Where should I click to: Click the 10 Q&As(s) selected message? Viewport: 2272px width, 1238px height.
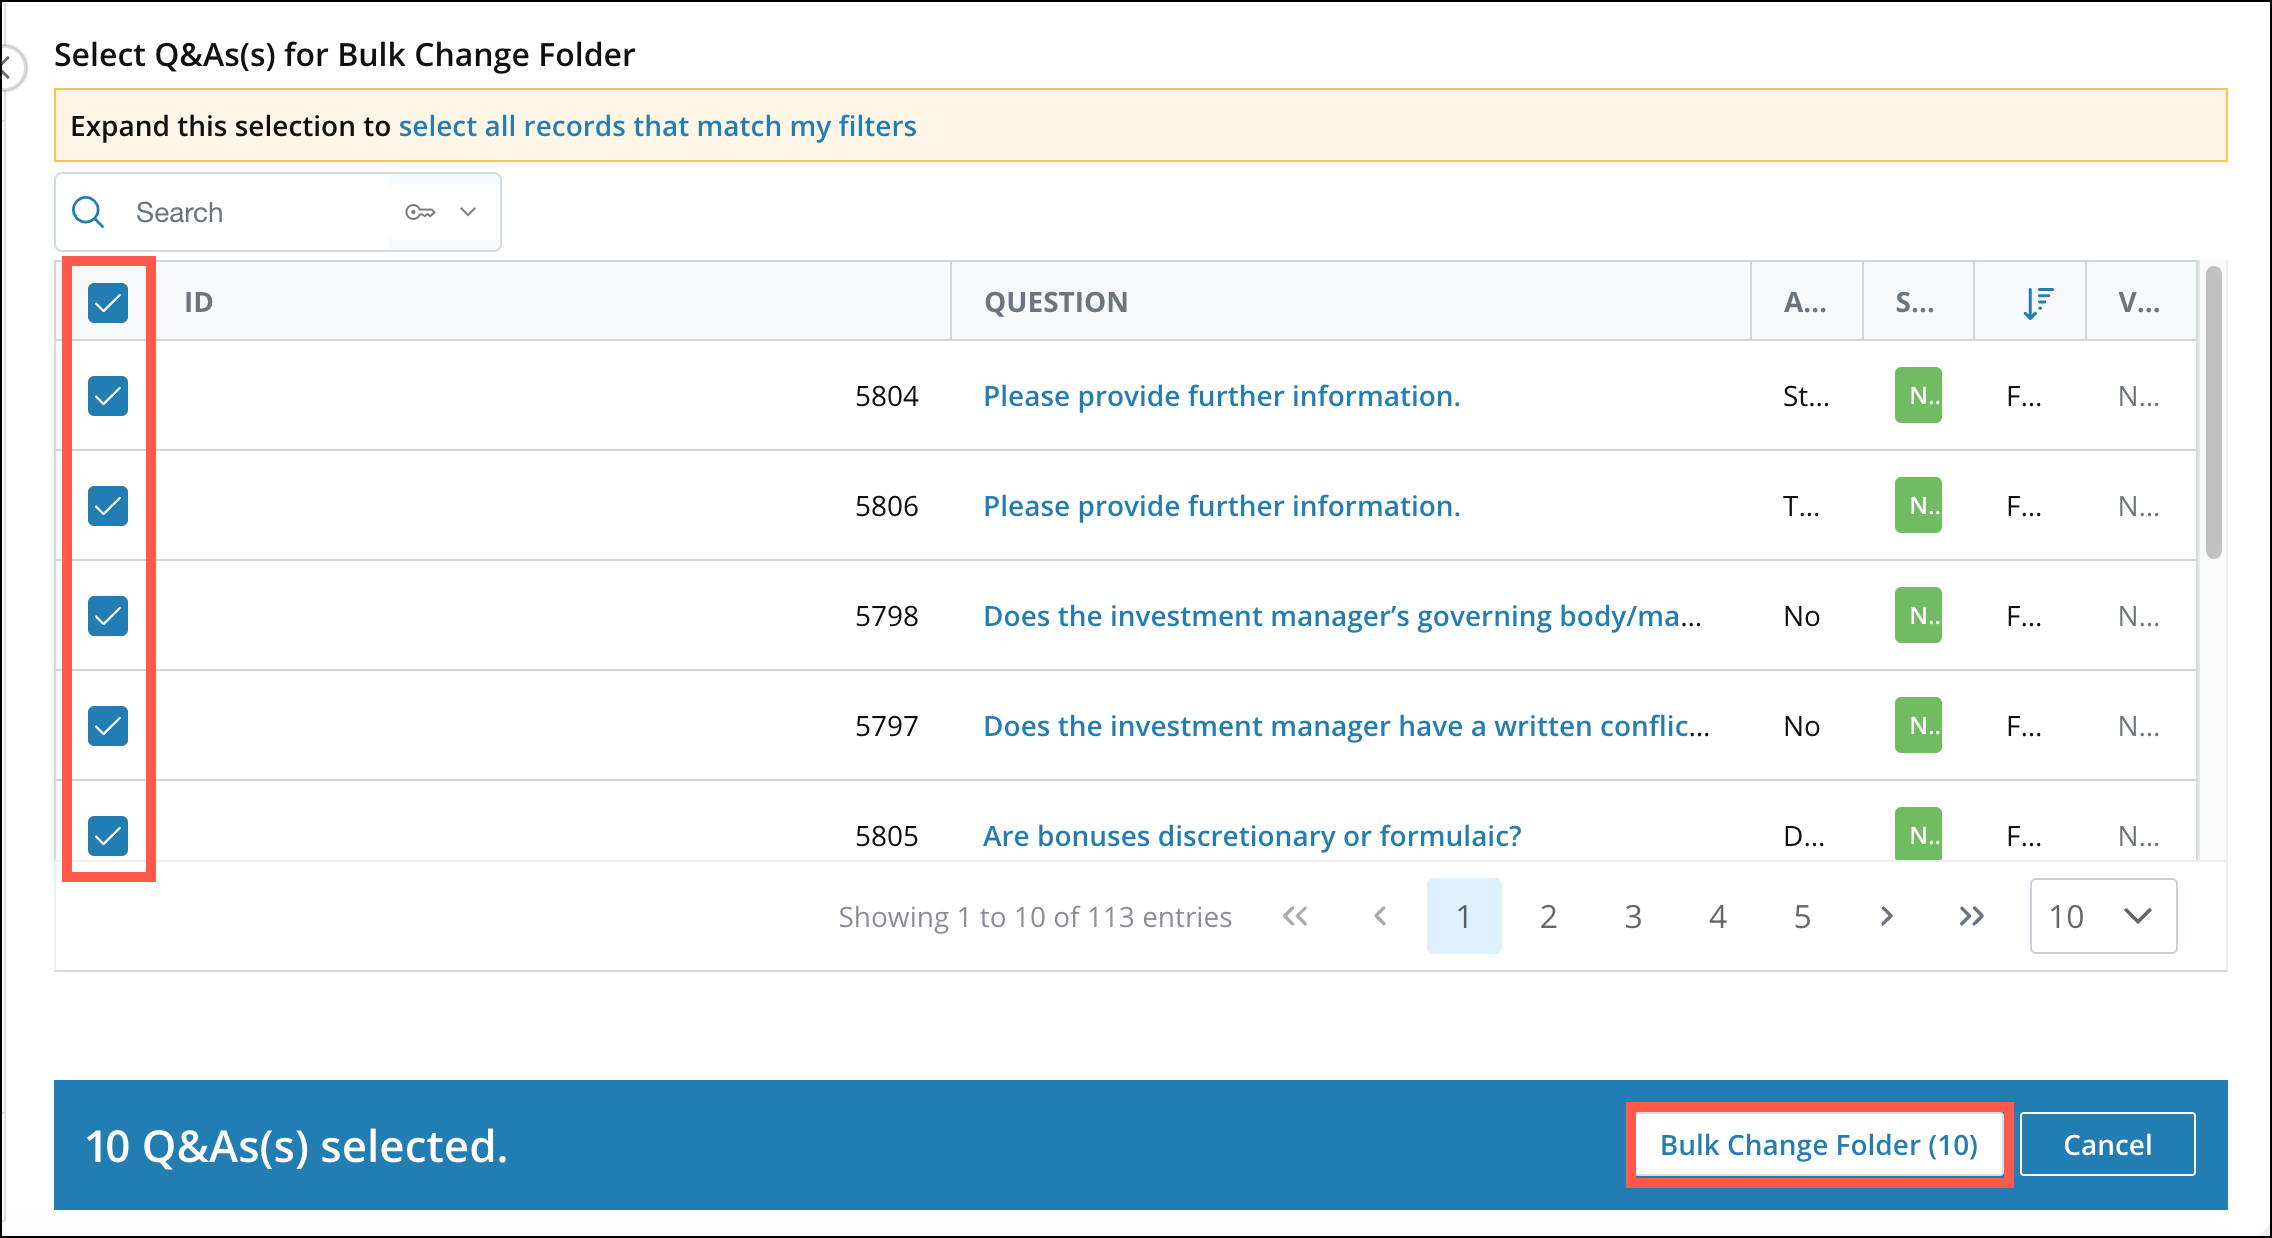click(x=297, y=1146)
